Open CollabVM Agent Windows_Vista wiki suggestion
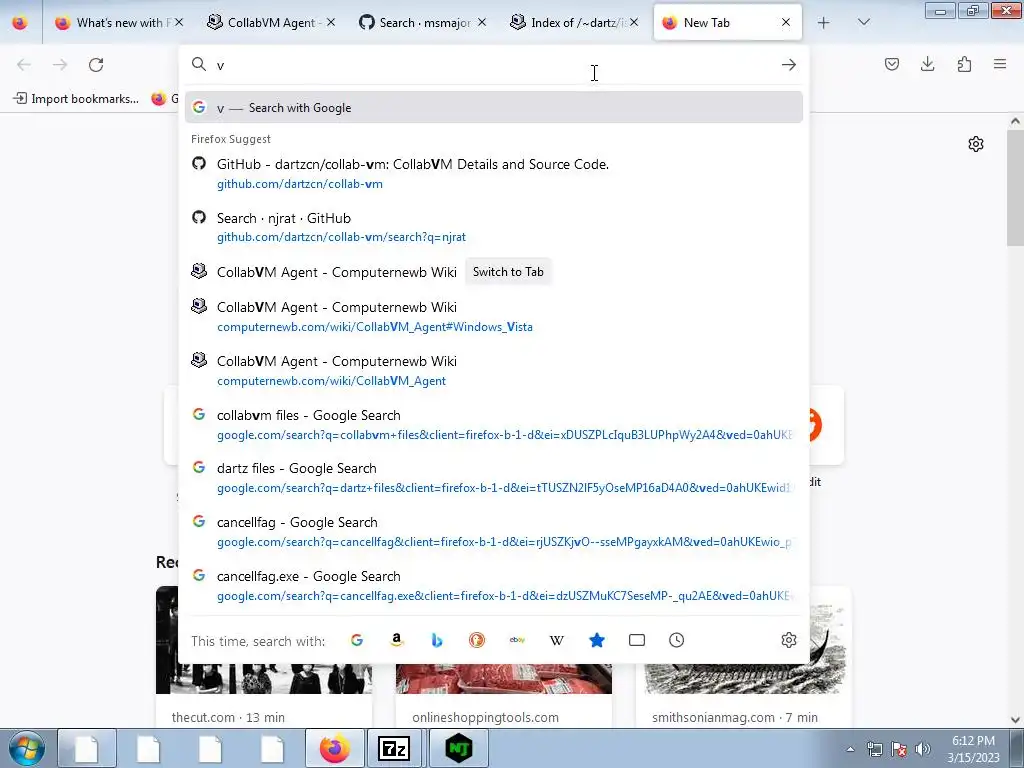Screen dimensions: 1024x768 (x=493, y=316)
